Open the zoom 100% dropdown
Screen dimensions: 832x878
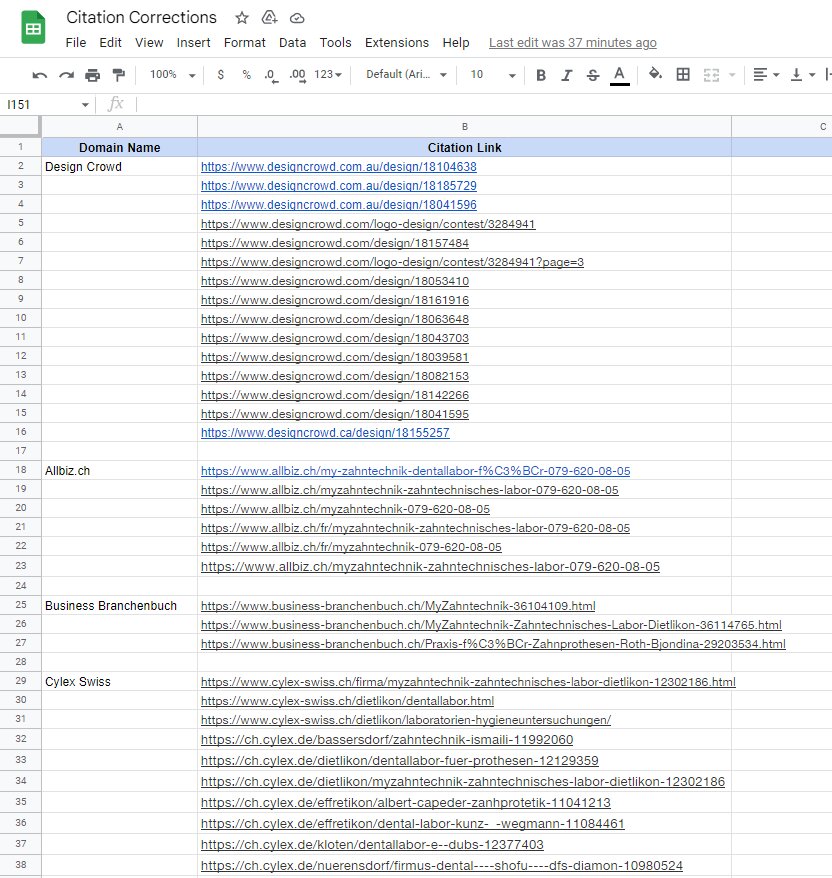pos(172,74)
